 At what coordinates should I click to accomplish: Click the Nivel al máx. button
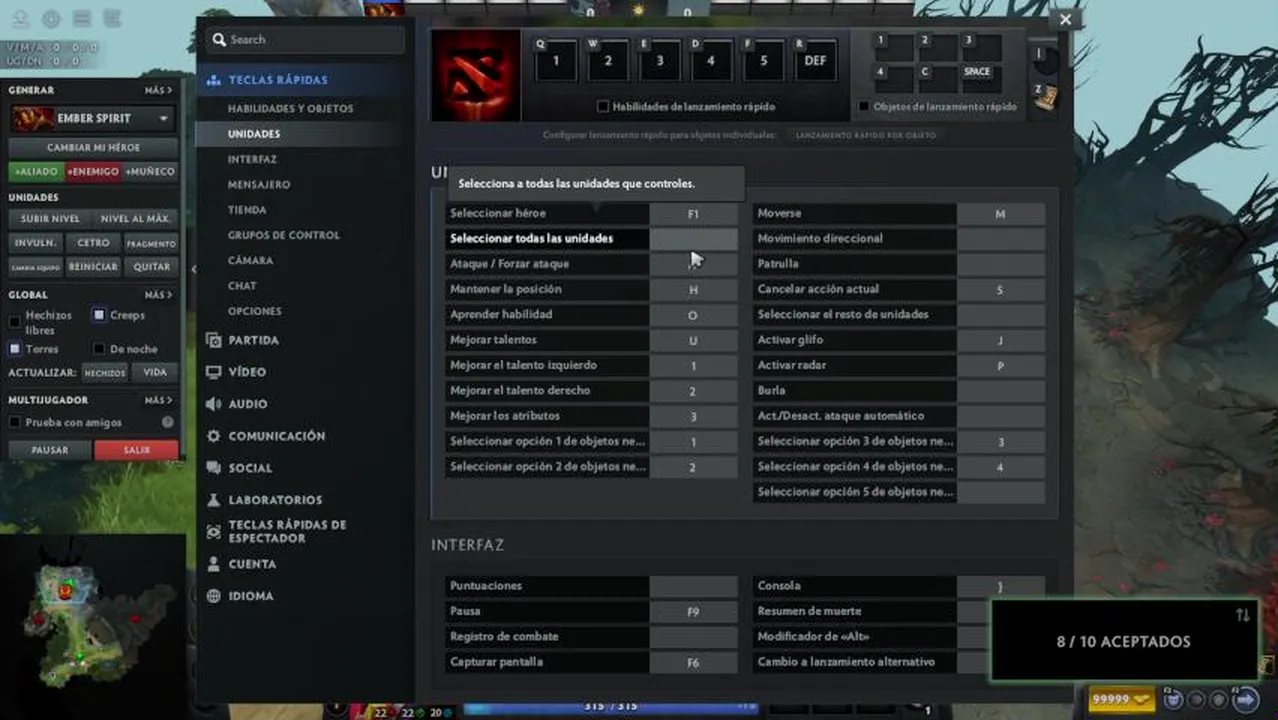tap(135, 218)
